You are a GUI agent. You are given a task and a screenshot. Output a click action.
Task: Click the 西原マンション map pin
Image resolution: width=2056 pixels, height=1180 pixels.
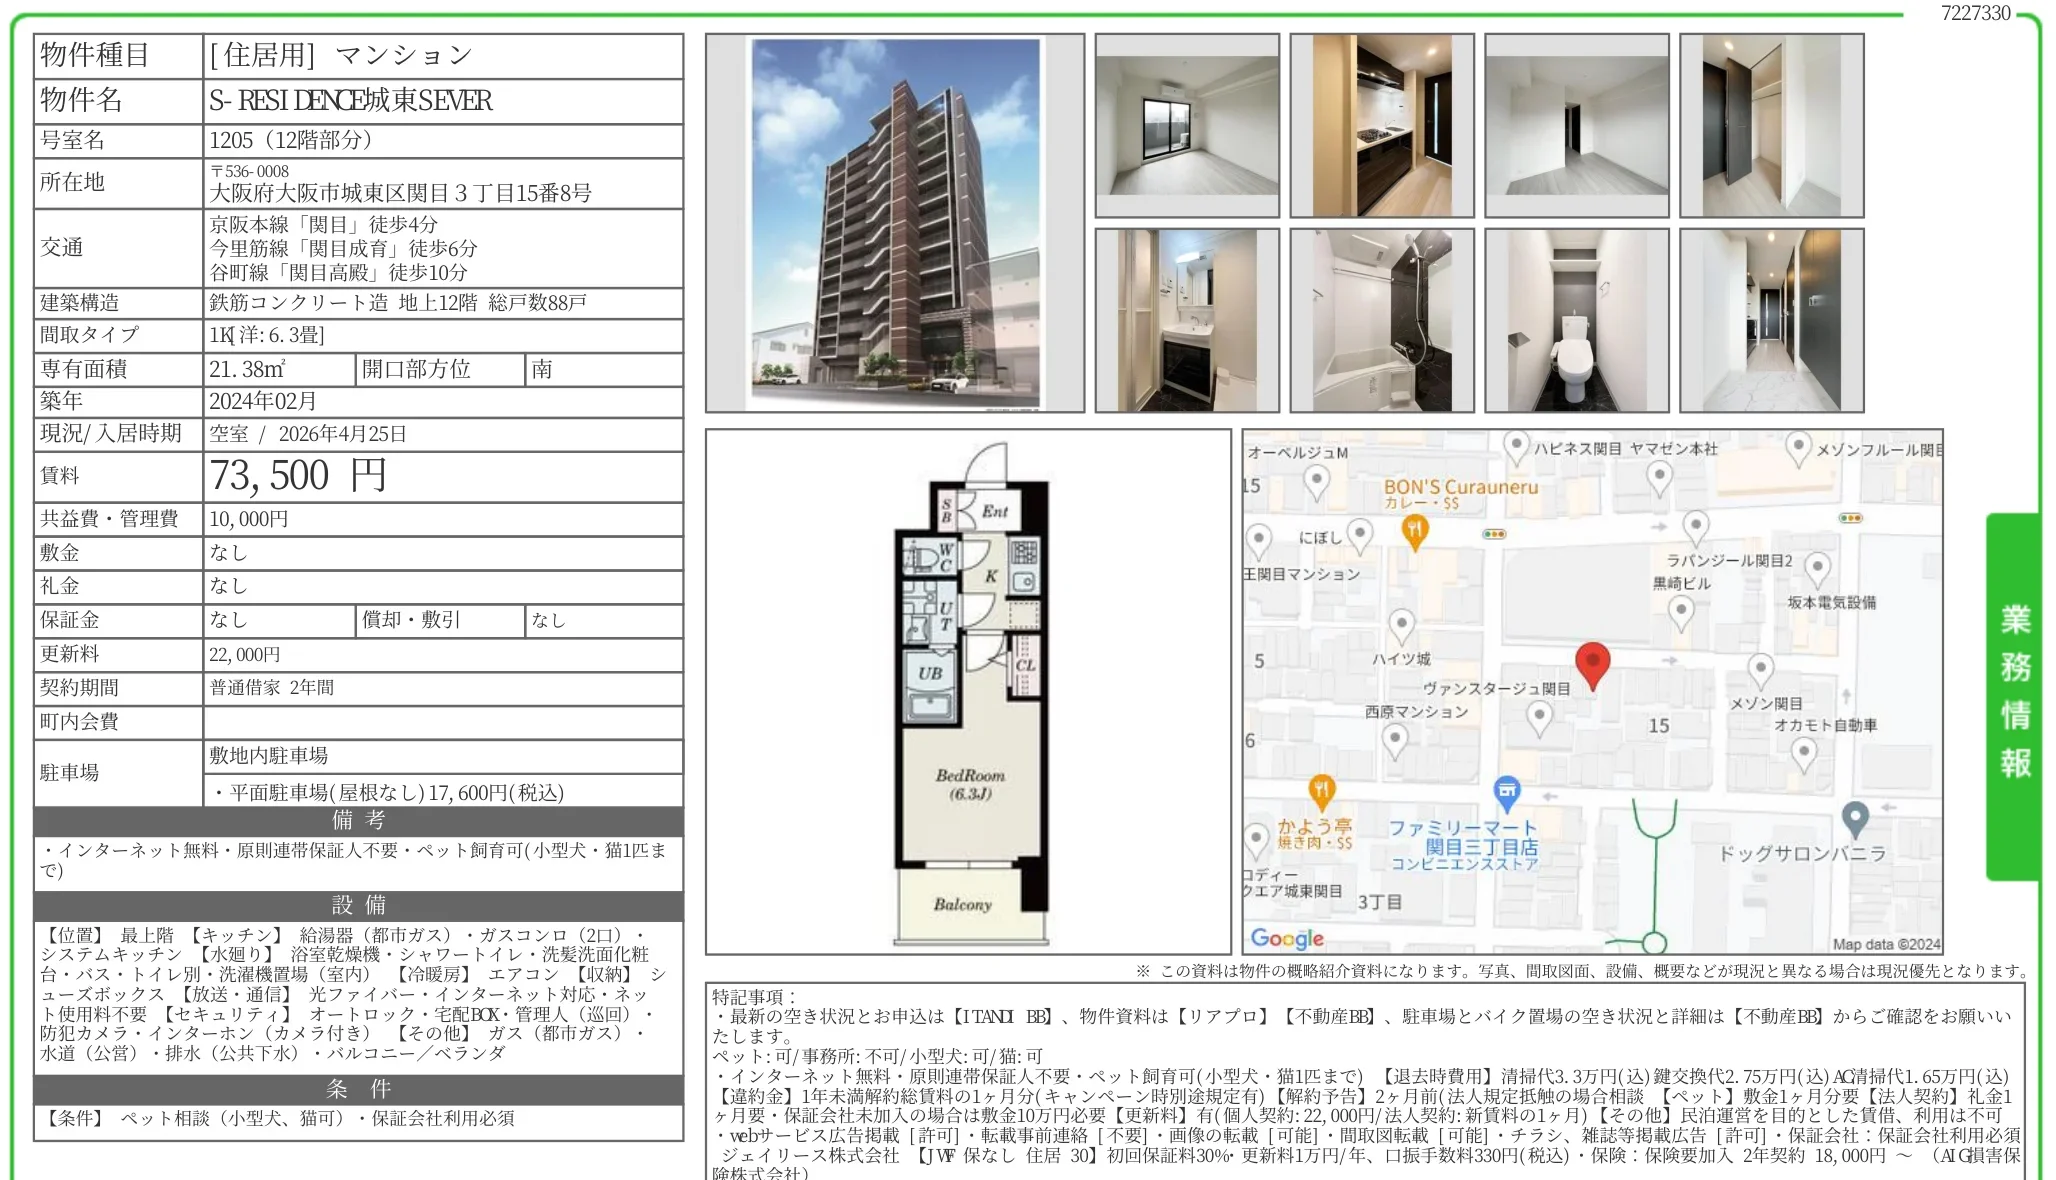[x=1395, y=735]
